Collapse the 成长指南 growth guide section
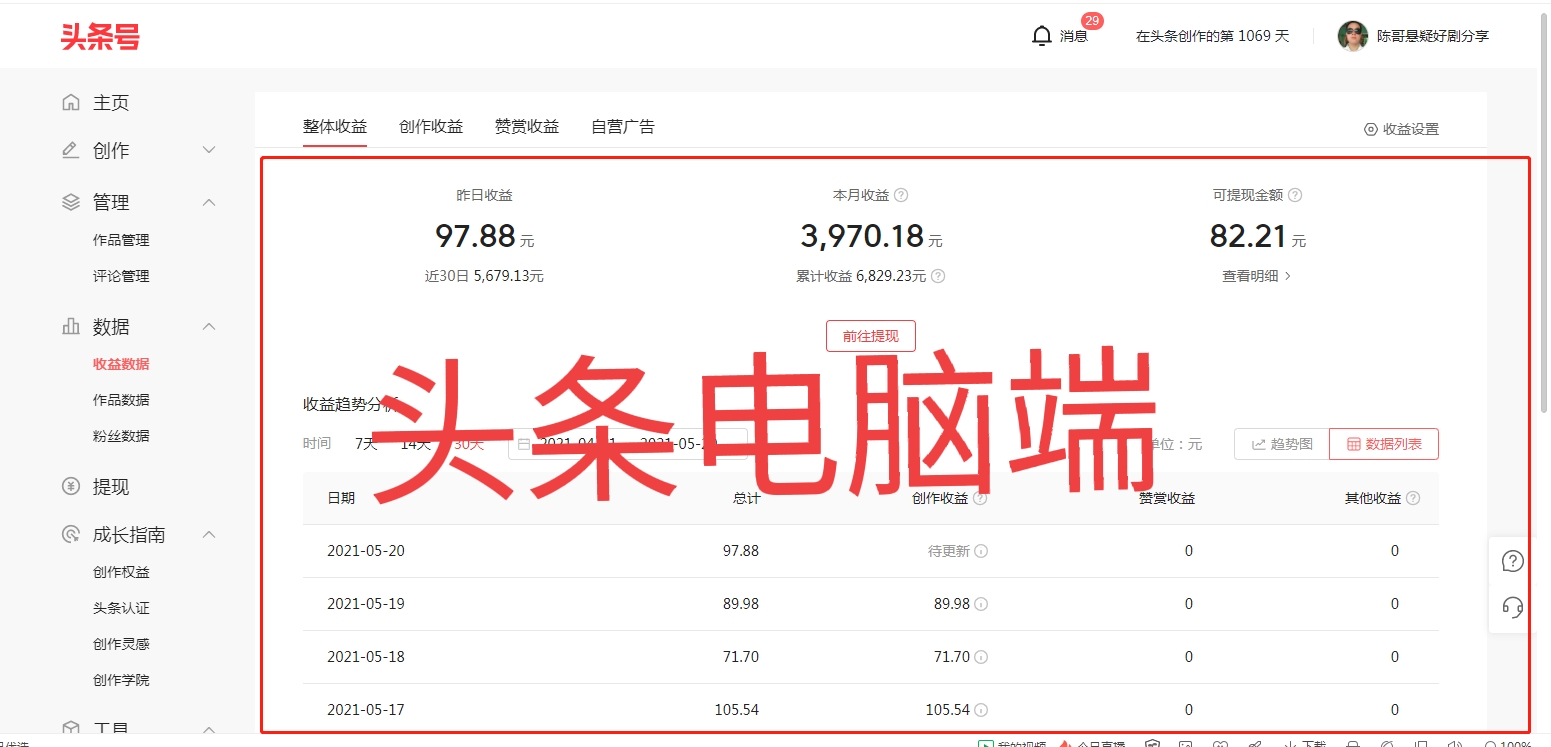The width and height of the screenshot is (1551, 747). pyautogui.click(x=209, y=534)
